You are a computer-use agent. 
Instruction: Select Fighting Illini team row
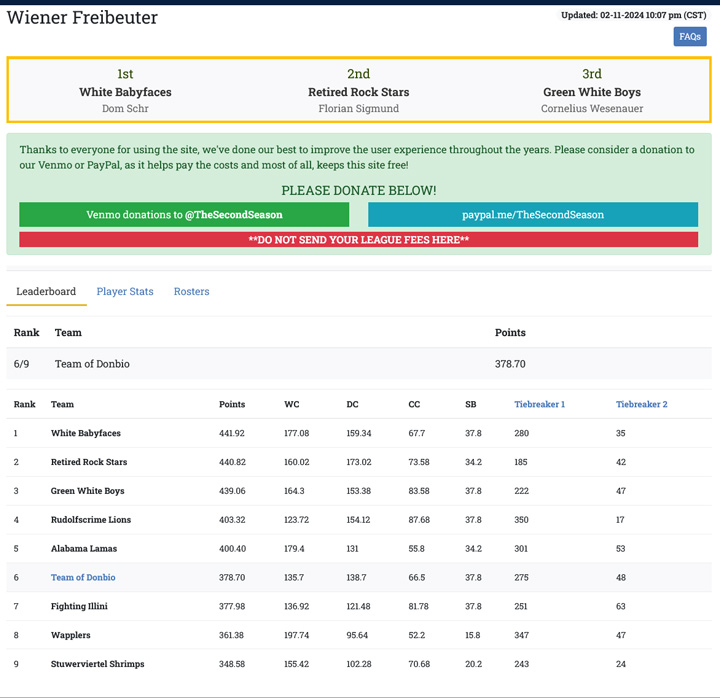tap(359, 606)
